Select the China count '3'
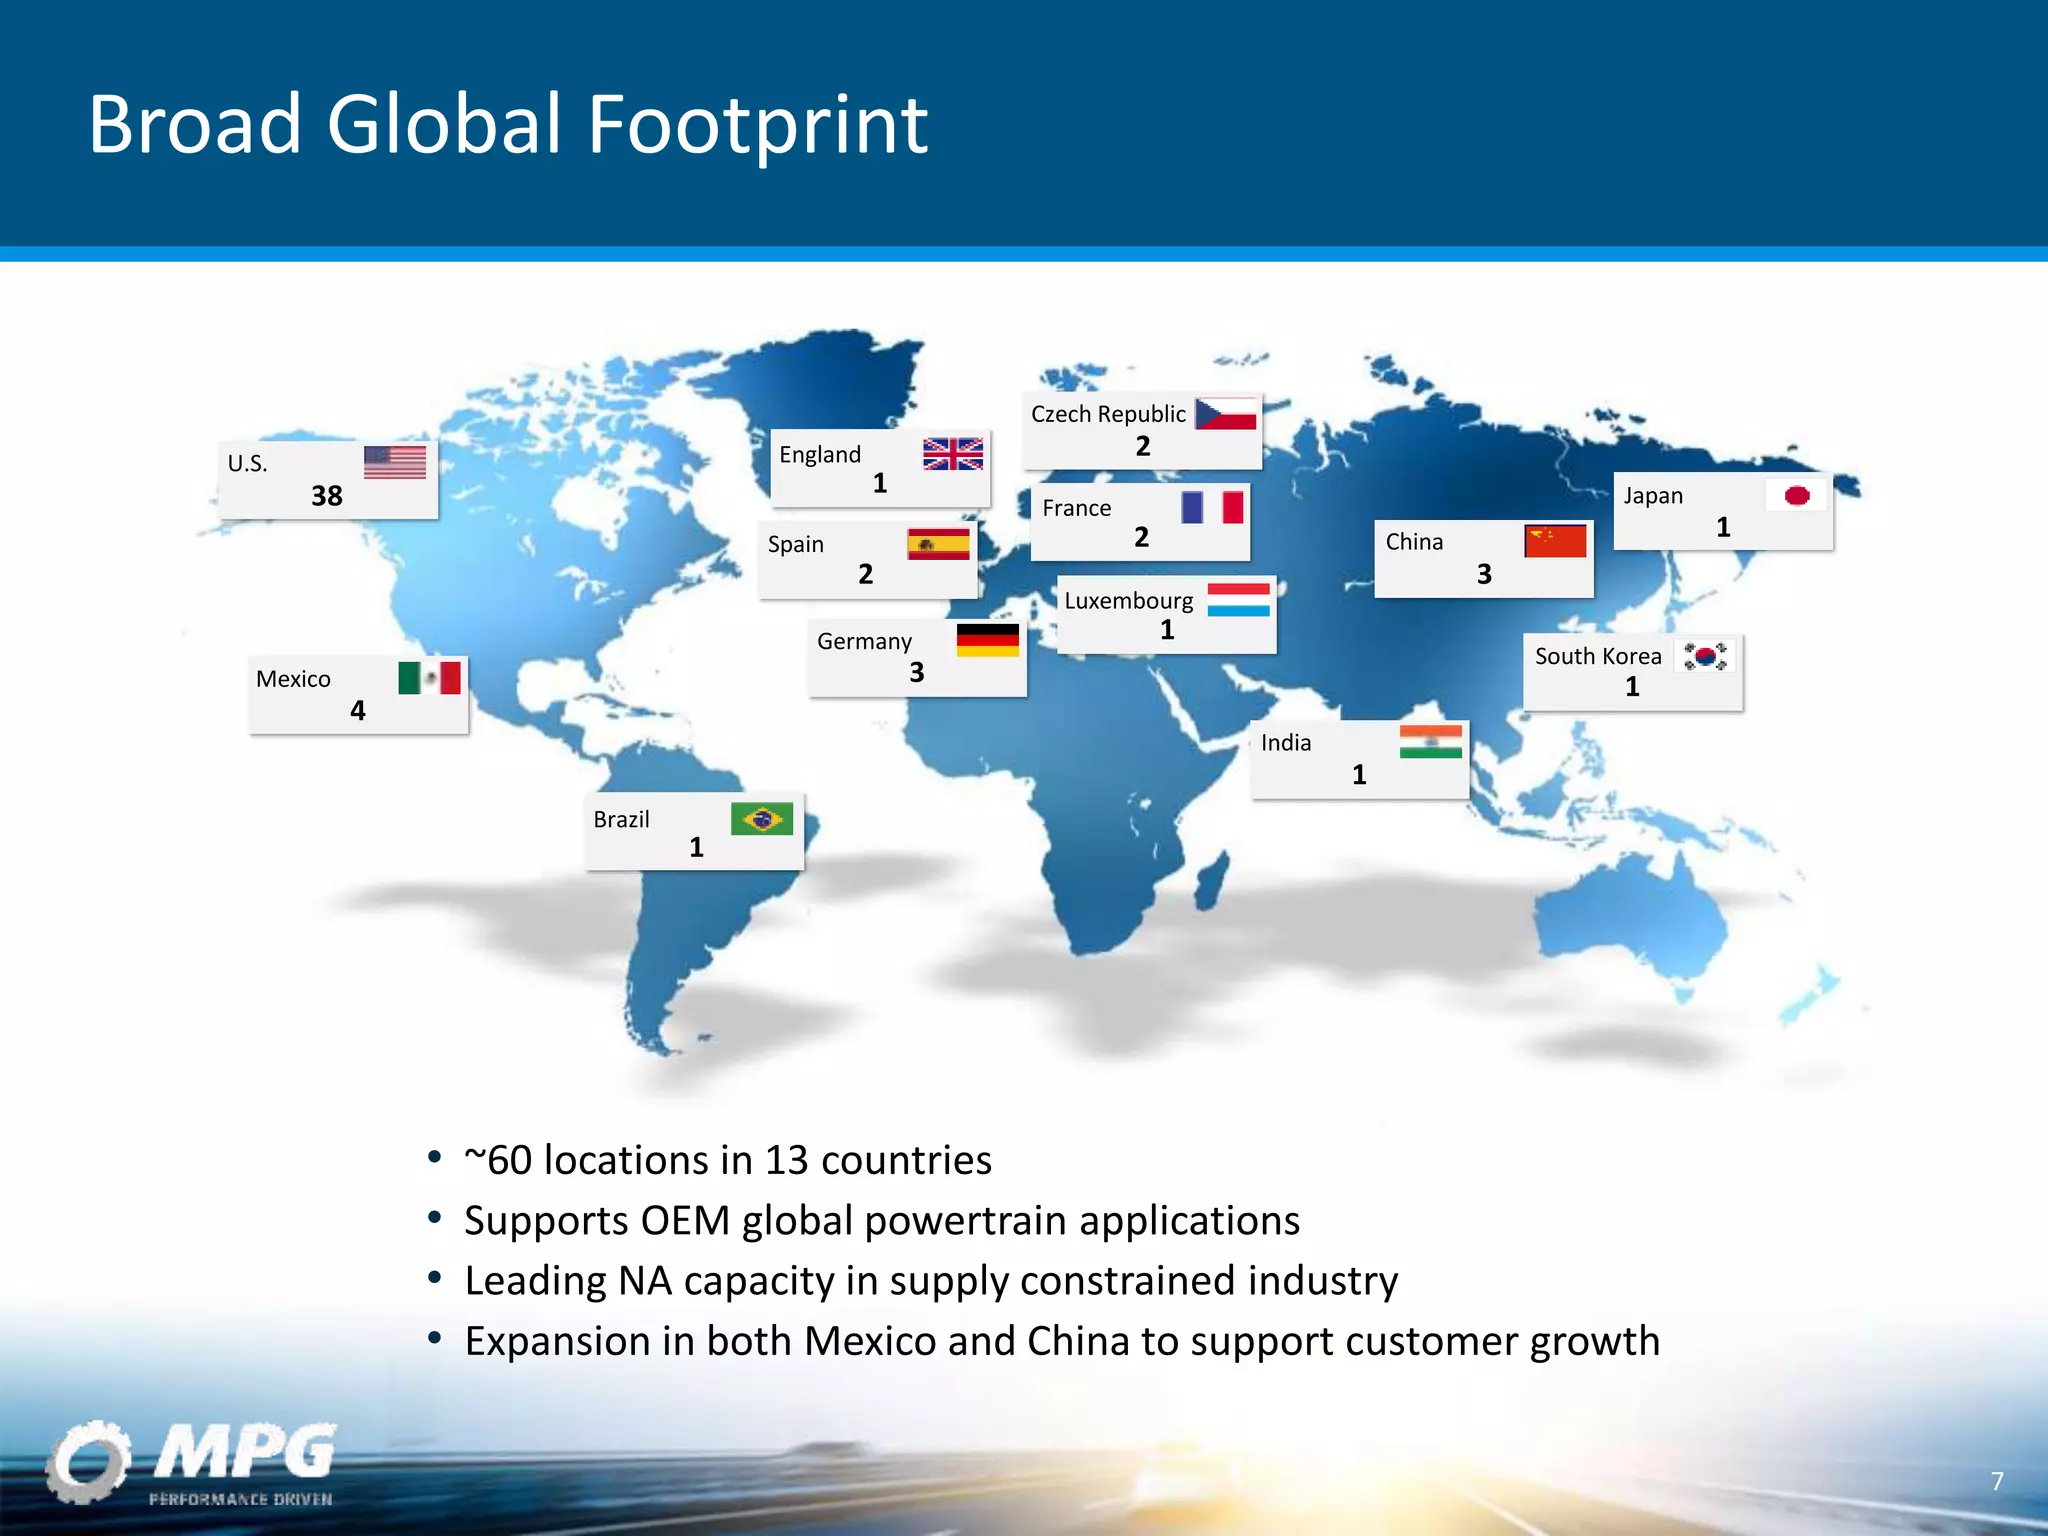Screen dimensions: 2048x1536 pos(1485,574)
